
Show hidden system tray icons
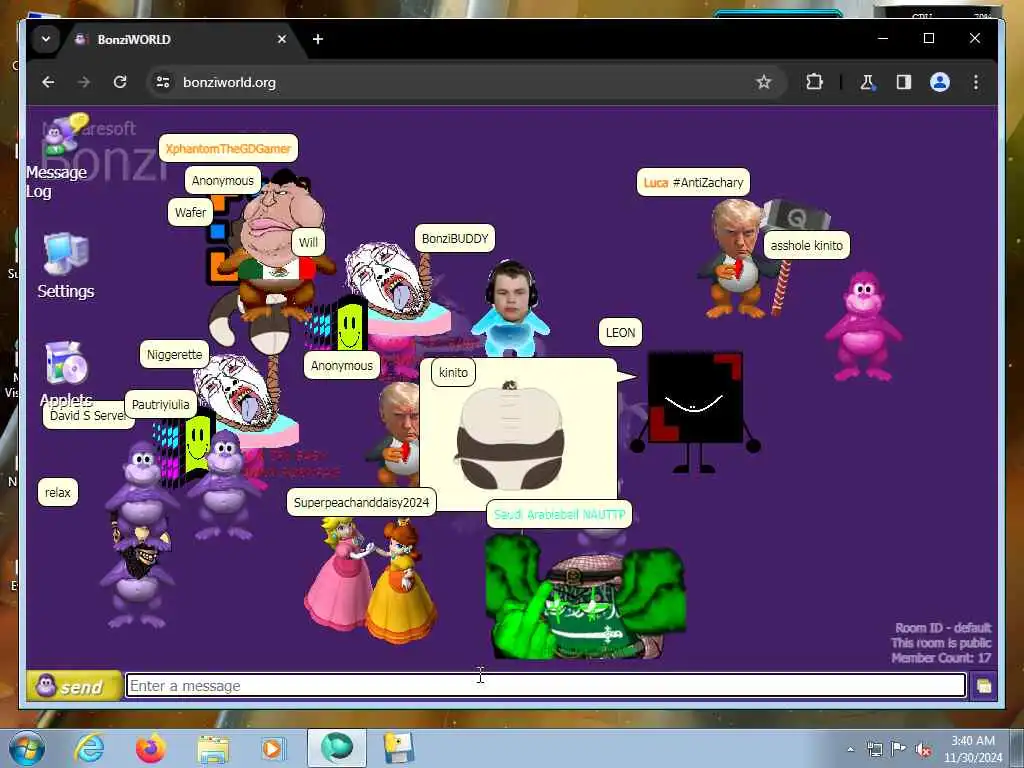(850, 749)
